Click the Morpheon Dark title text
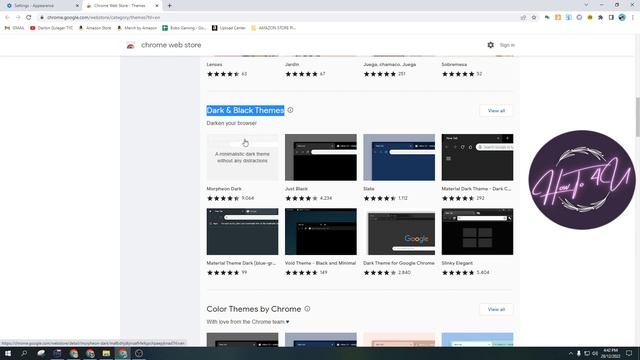 pyautogui.click(x=224, y=189)
